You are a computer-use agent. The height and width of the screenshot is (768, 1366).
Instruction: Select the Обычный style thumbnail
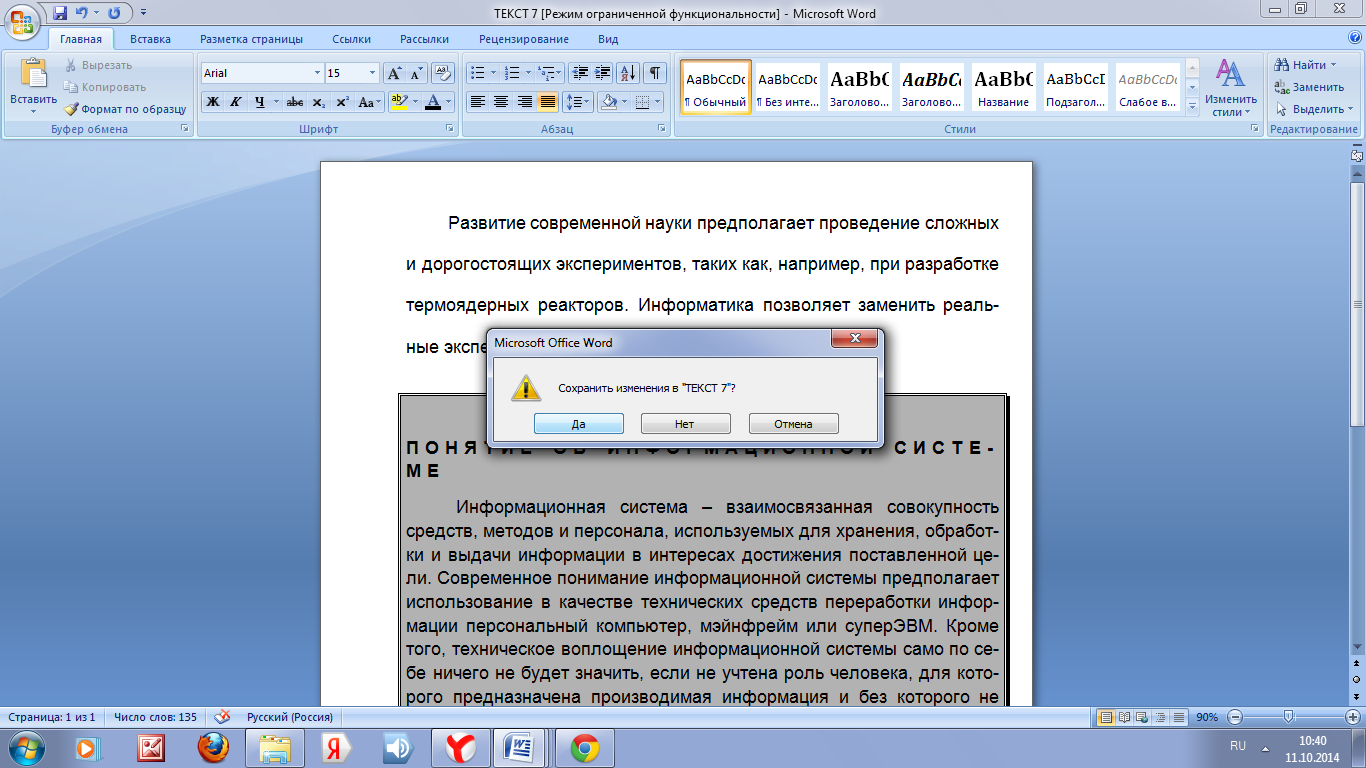point(716,86)
